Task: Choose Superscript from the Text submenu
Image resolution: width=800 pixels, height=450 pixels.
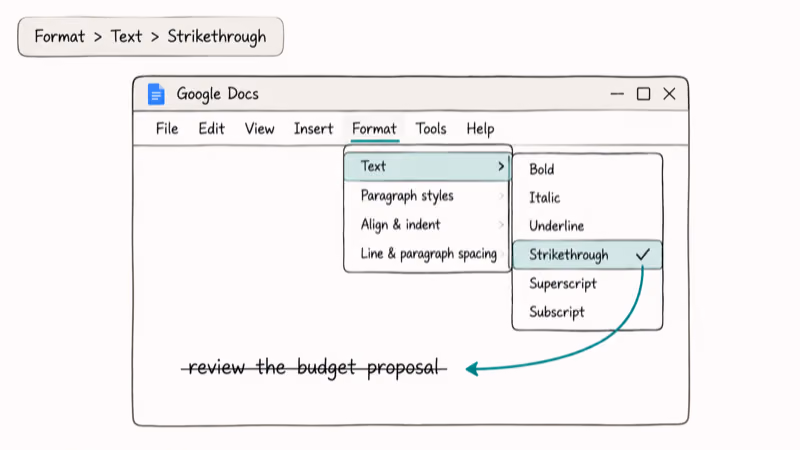Action: [587, 284]
